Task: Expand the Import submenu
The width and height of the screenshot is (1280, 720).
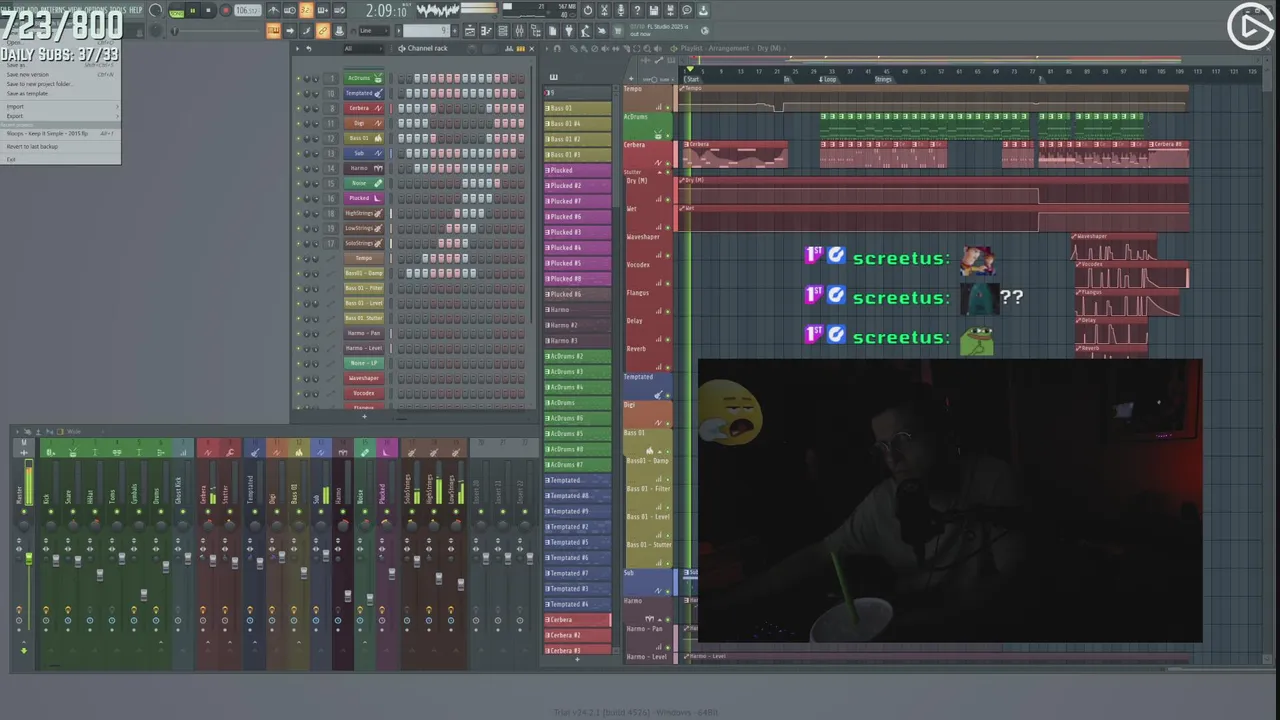Action: point(60,106)
